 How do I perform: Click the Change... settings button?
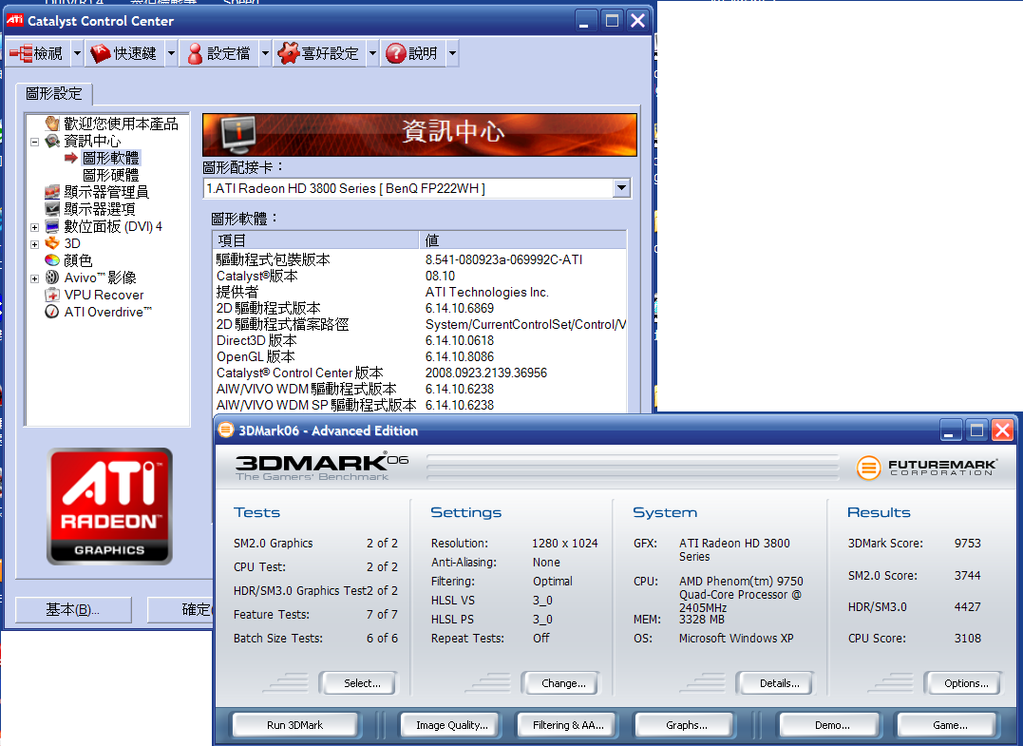560,683
